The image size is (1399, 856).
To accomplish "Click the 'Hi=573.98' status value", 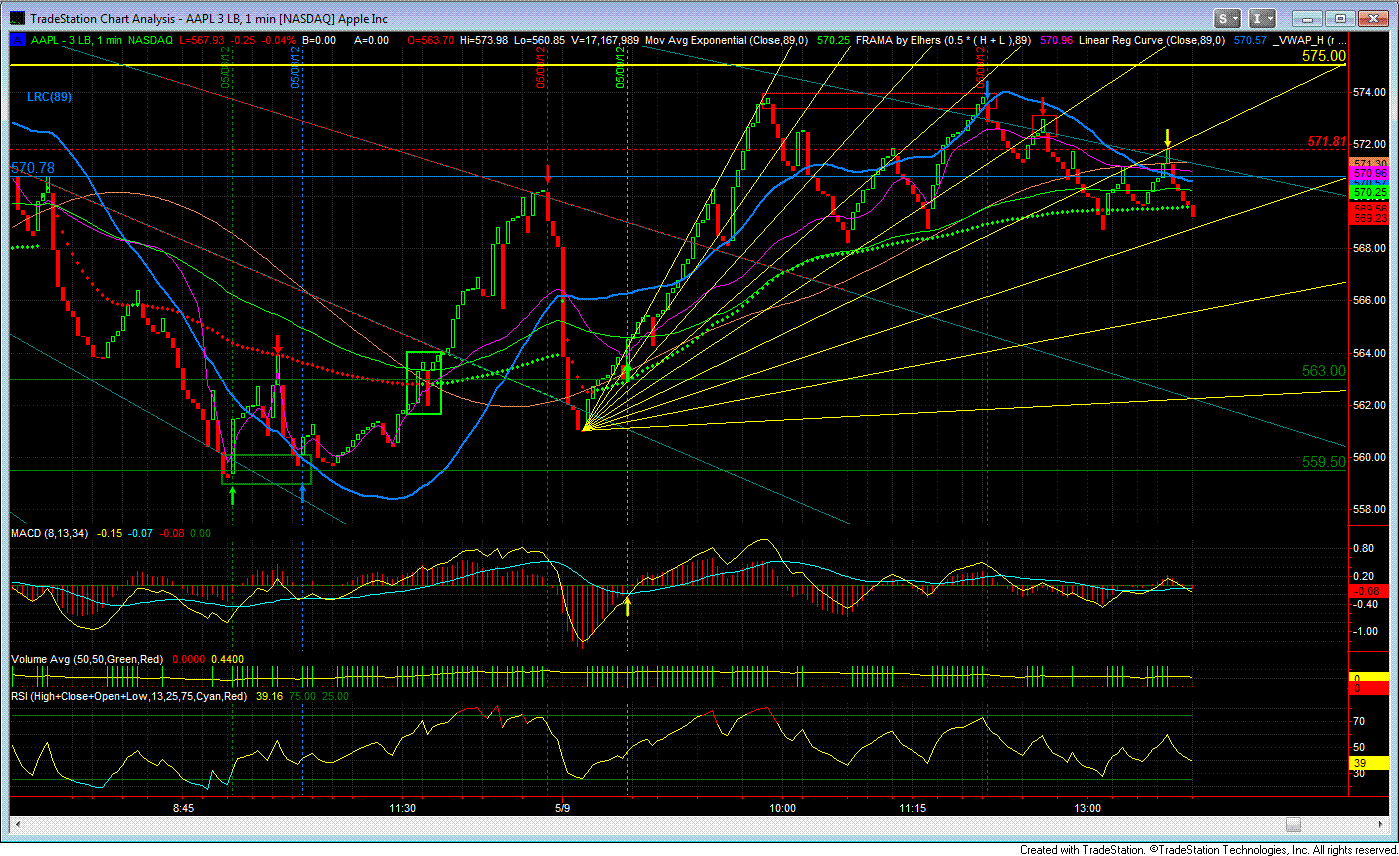I will pyautogui.click(x=484, y=40).
